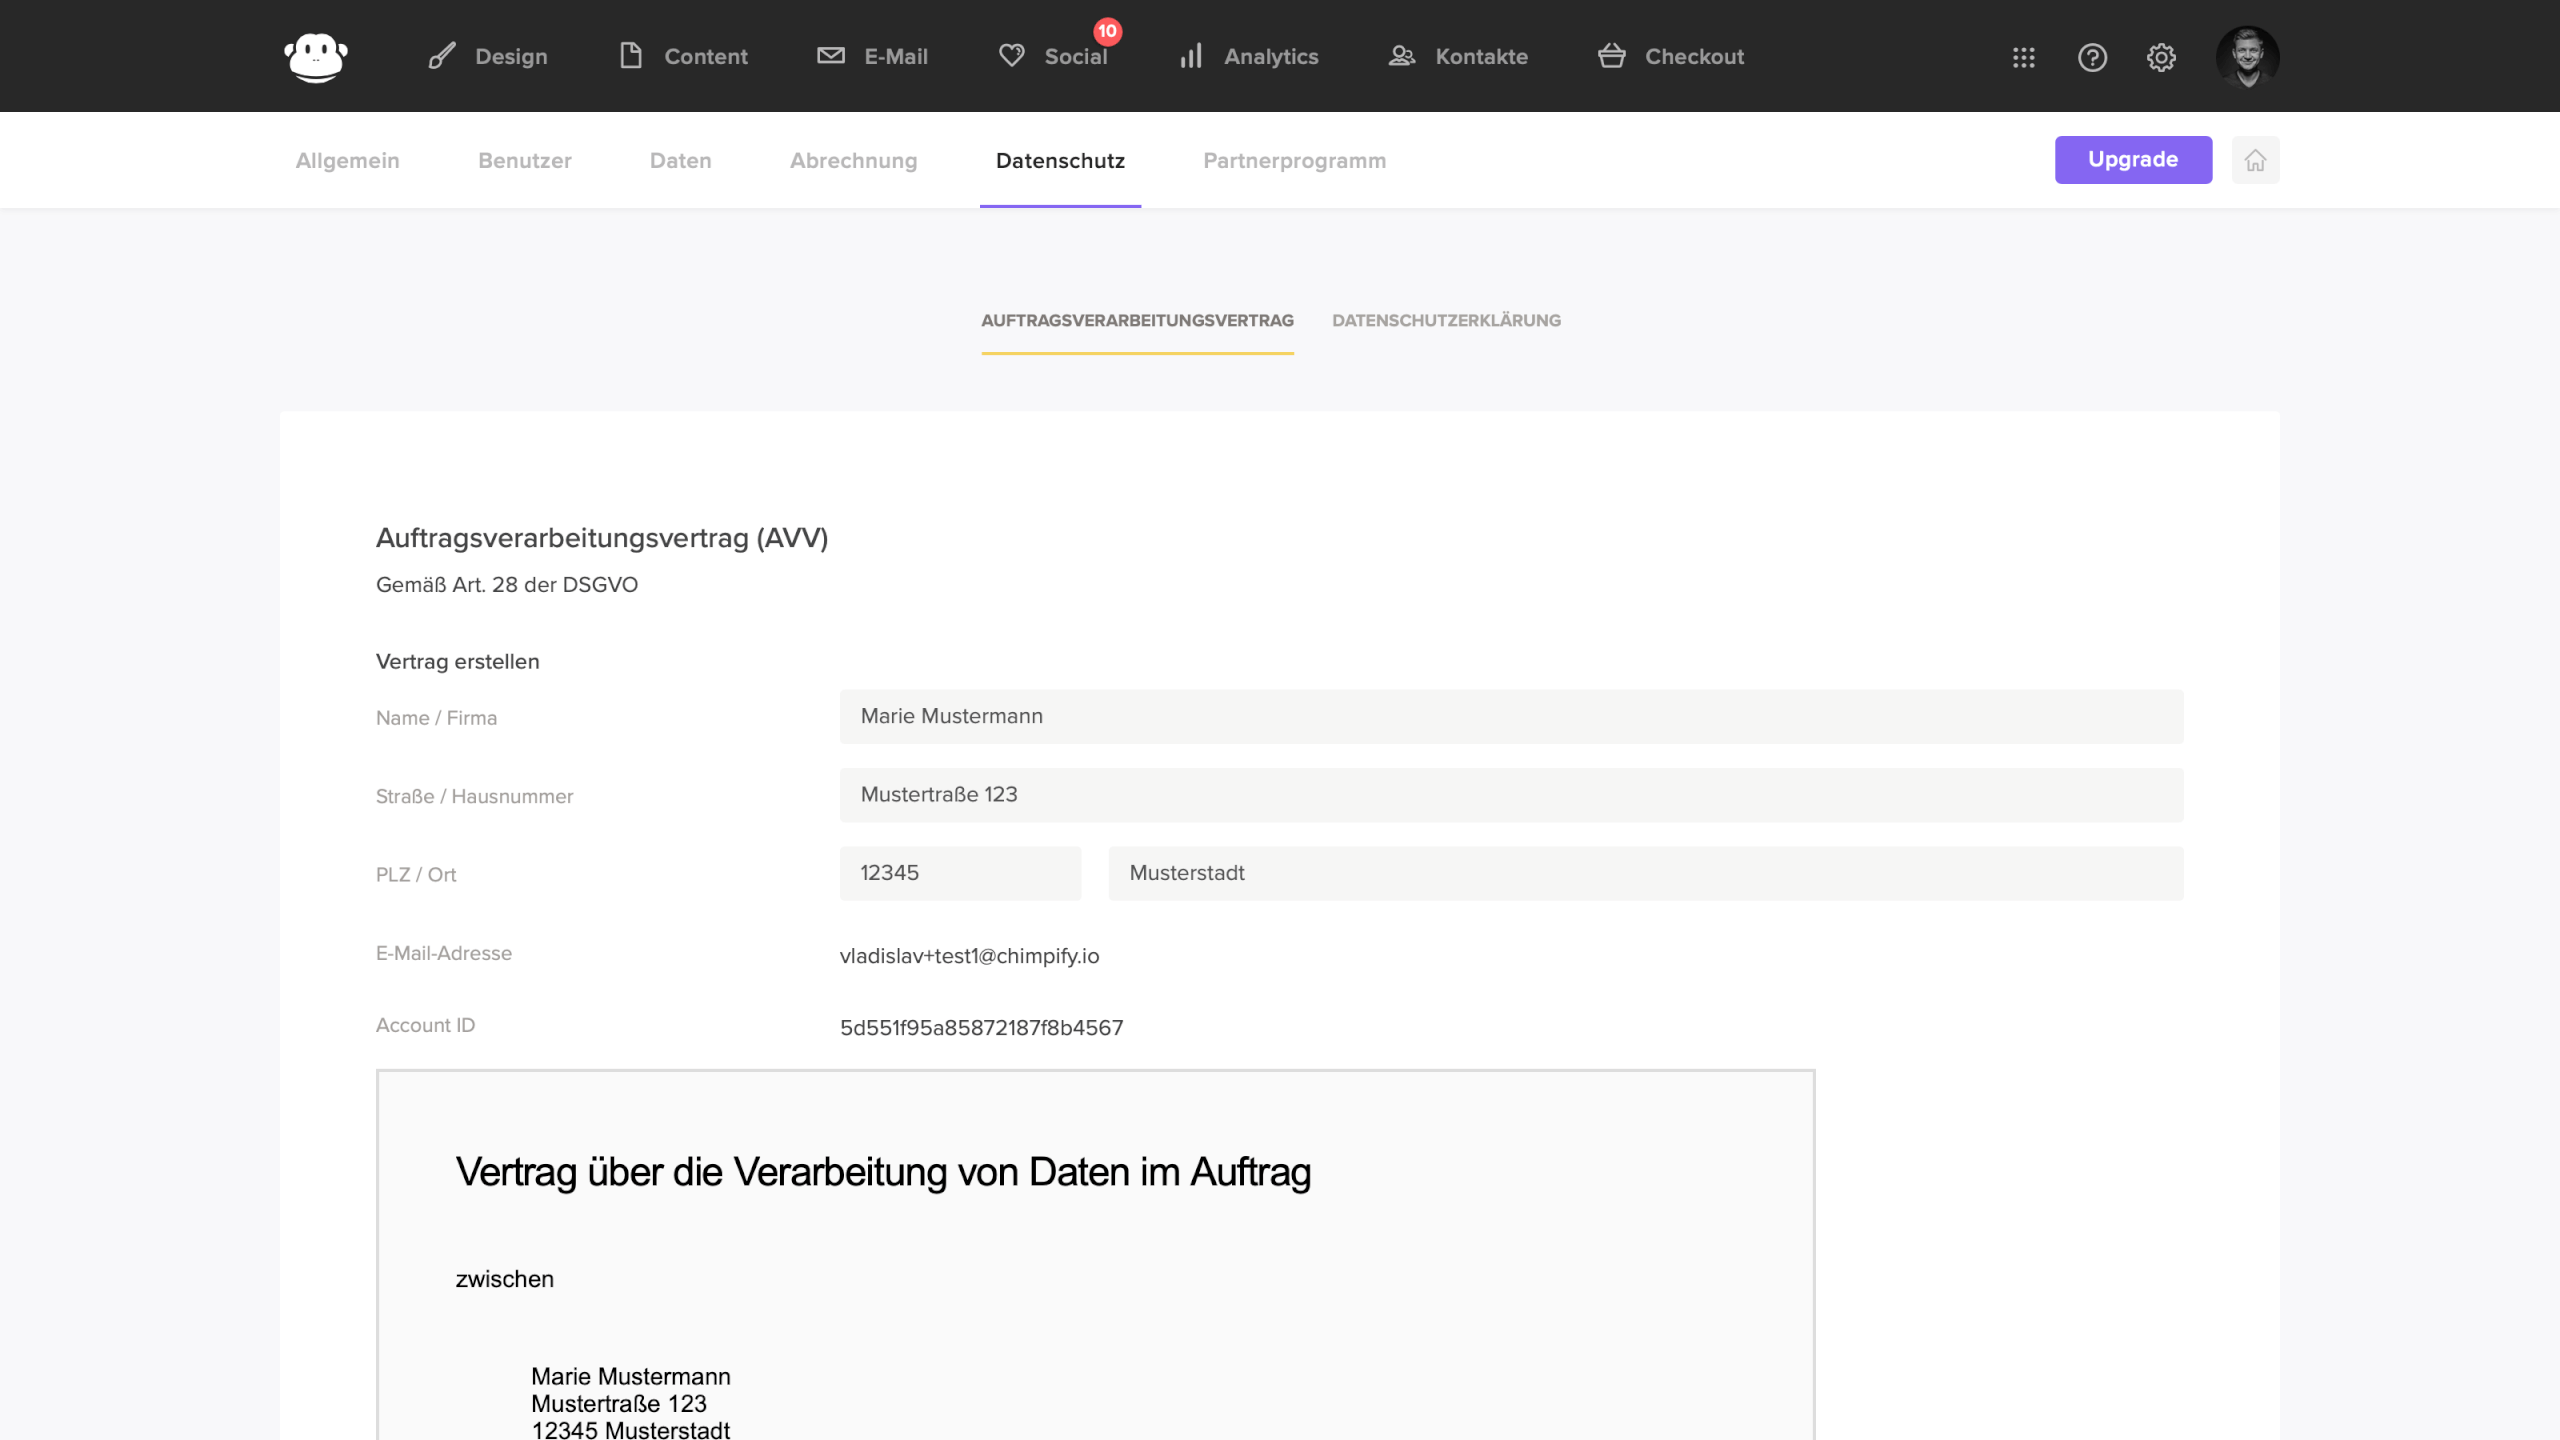Viewport: 2560px width, 1440px height.
Task: Click the PLZ field with 12345
Action: [x=960, y=873]
